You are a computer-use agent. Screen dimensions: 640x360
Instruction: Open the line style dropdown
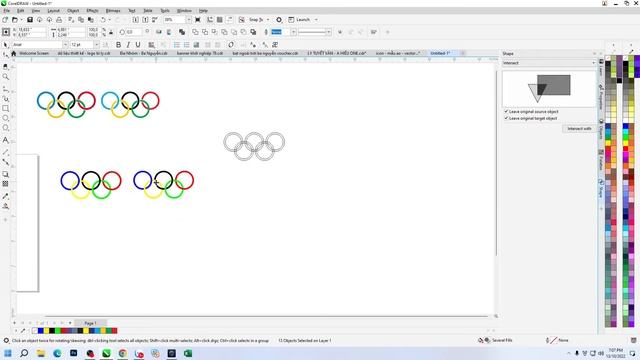pos(328,32)
